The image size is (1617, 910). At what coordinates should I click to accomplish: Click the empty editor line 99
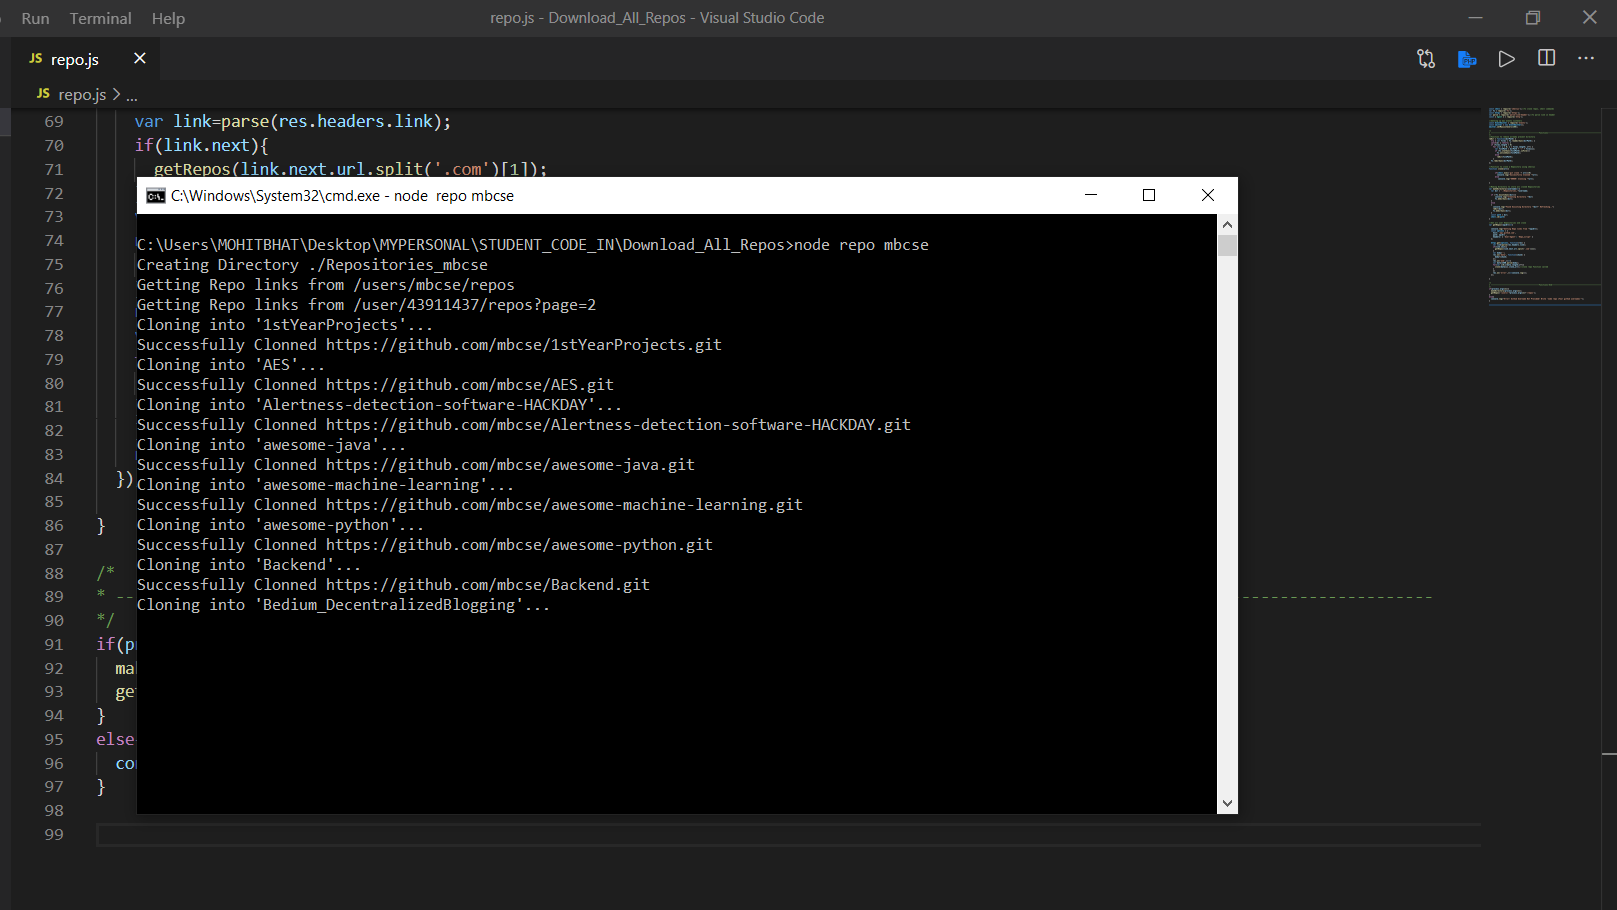click(788, 835)
